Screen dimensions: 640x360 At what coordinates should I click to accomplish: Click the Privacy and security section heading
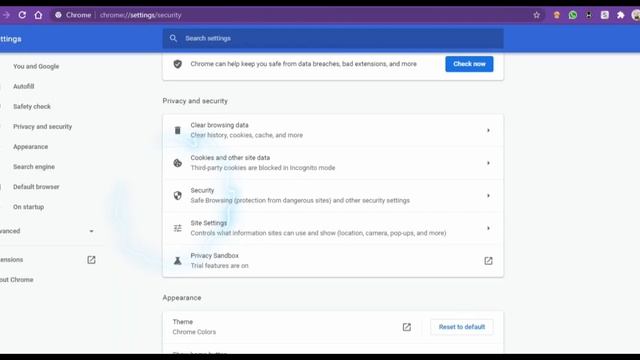[195, 101]
